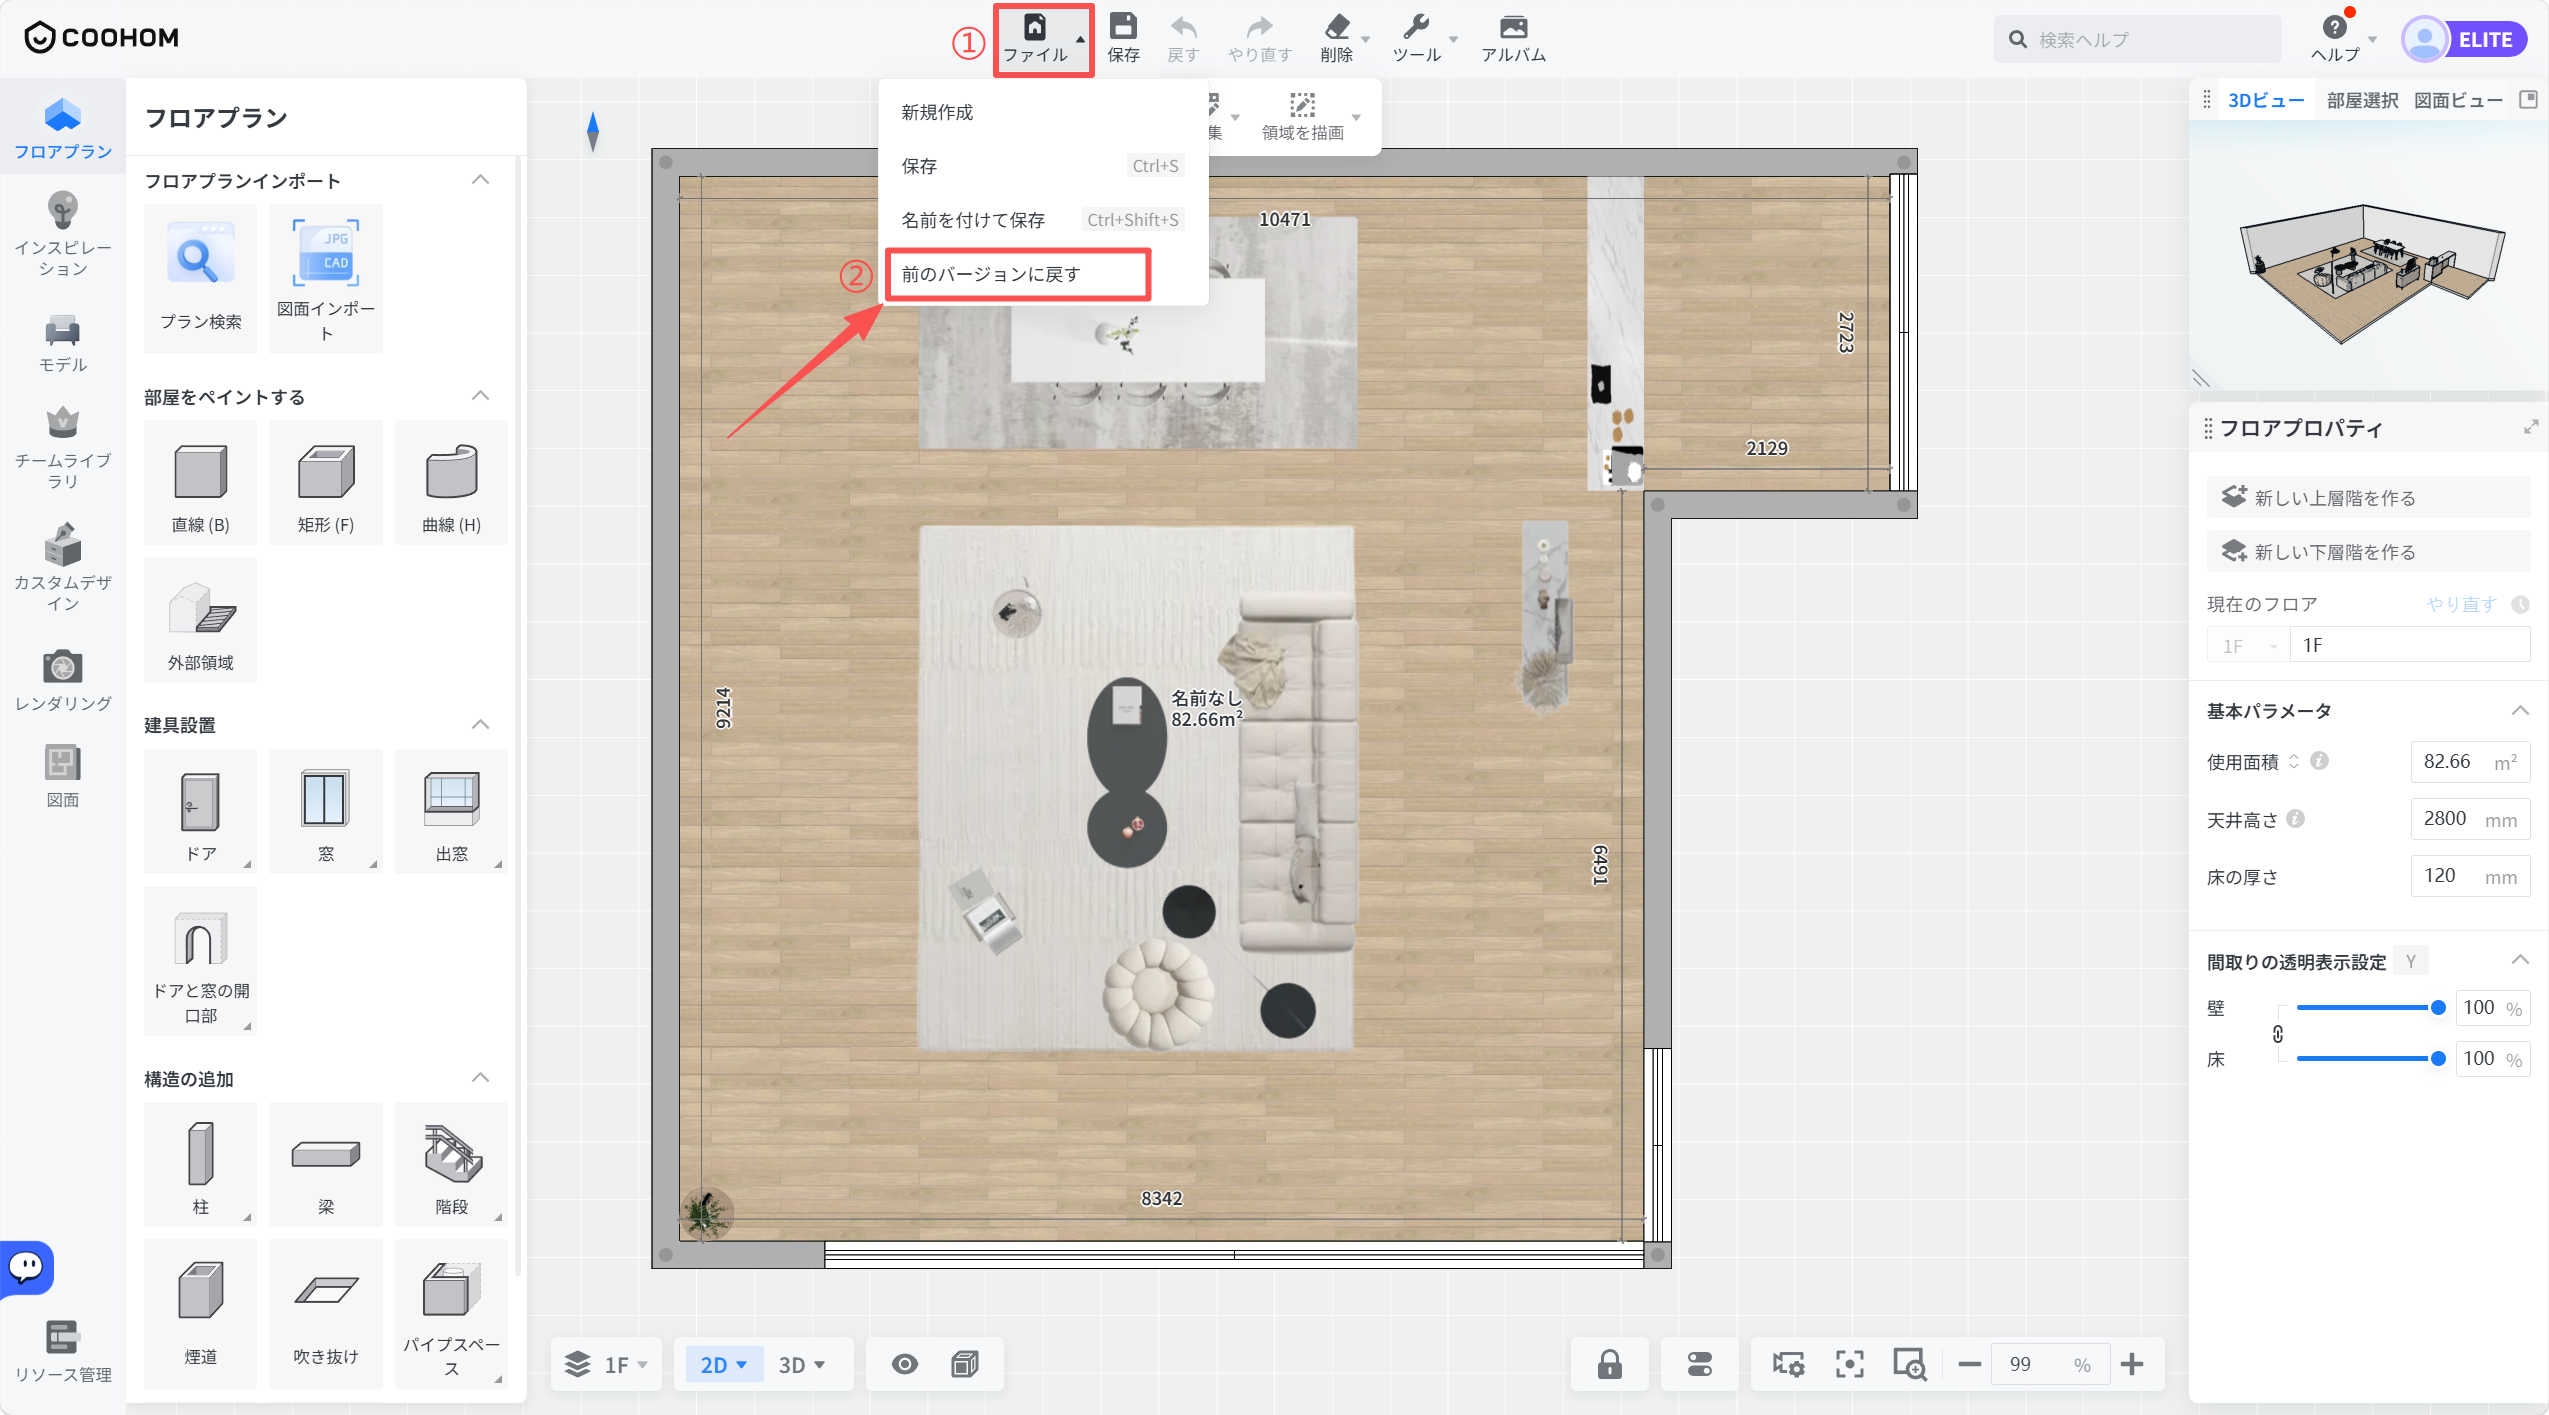The height and width of the screenshot is (1415, 2549).
Task: Open the 3D view mode dropdown
Action: point(802,1364)
